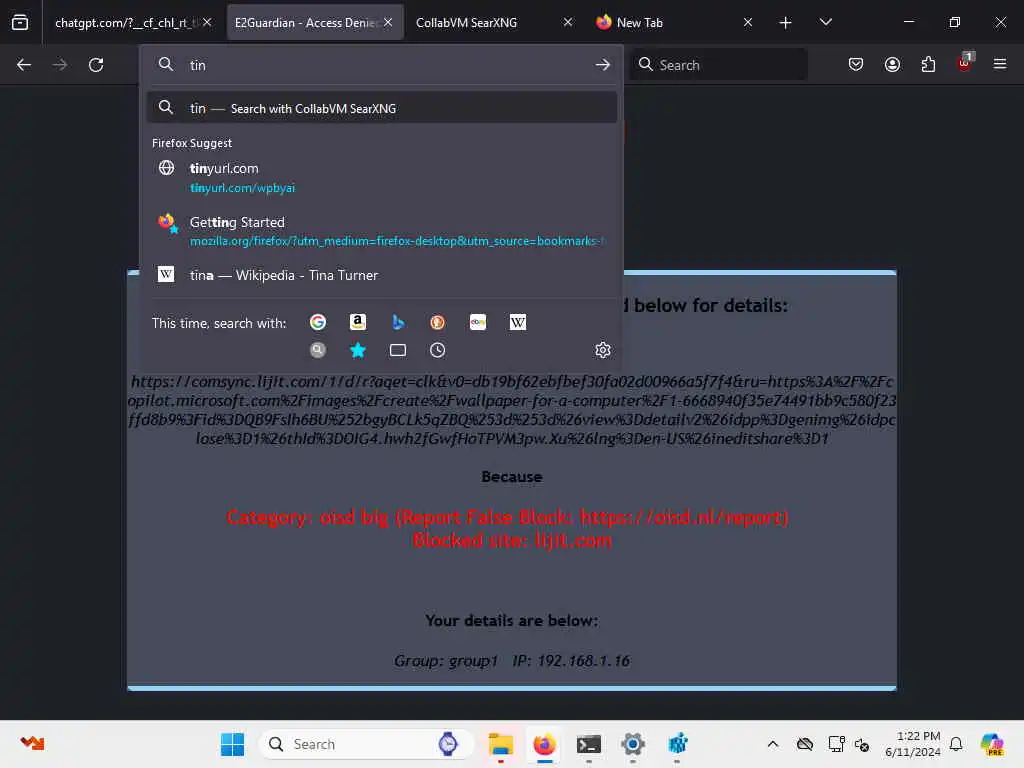Open the uBlock Origin extension icon
1024x768 pixels.
tap(965, 63)
